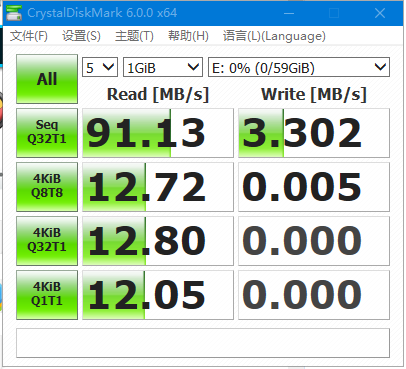The image size is (406, 369).
Task: Run all benchmarks with the All button
Action: pos(47,79)
